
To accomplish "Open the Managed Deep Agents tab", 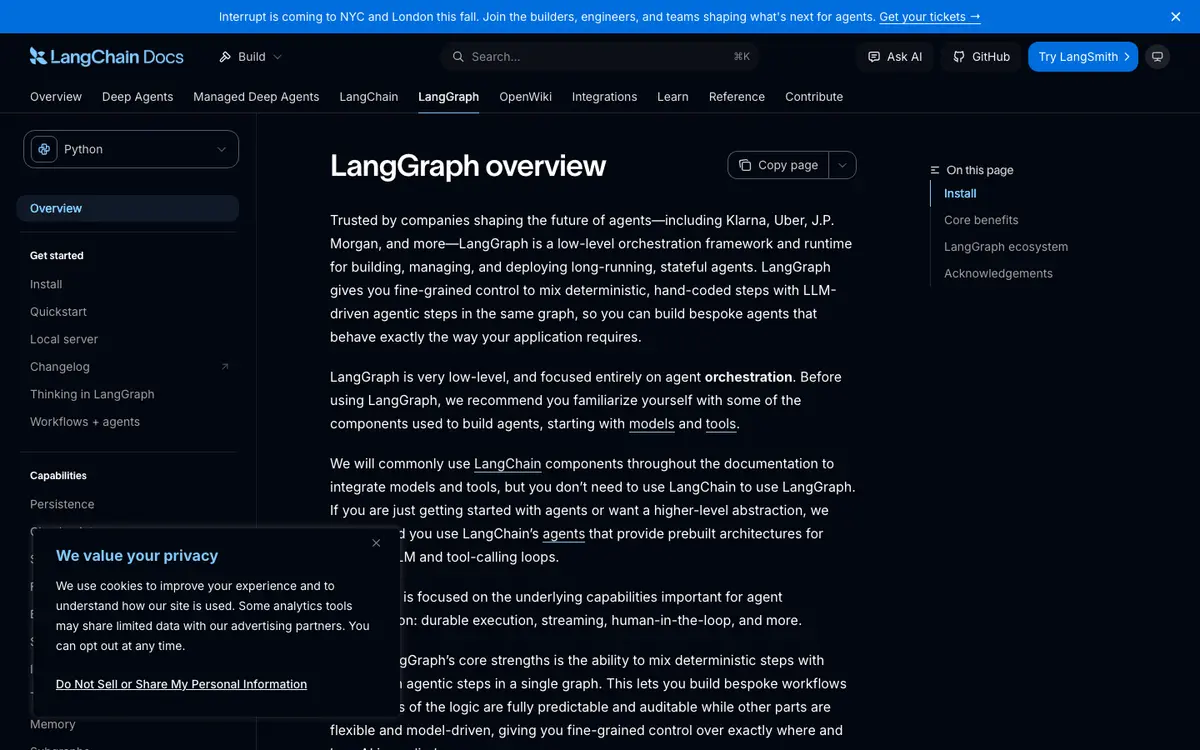I will point(256,97).
